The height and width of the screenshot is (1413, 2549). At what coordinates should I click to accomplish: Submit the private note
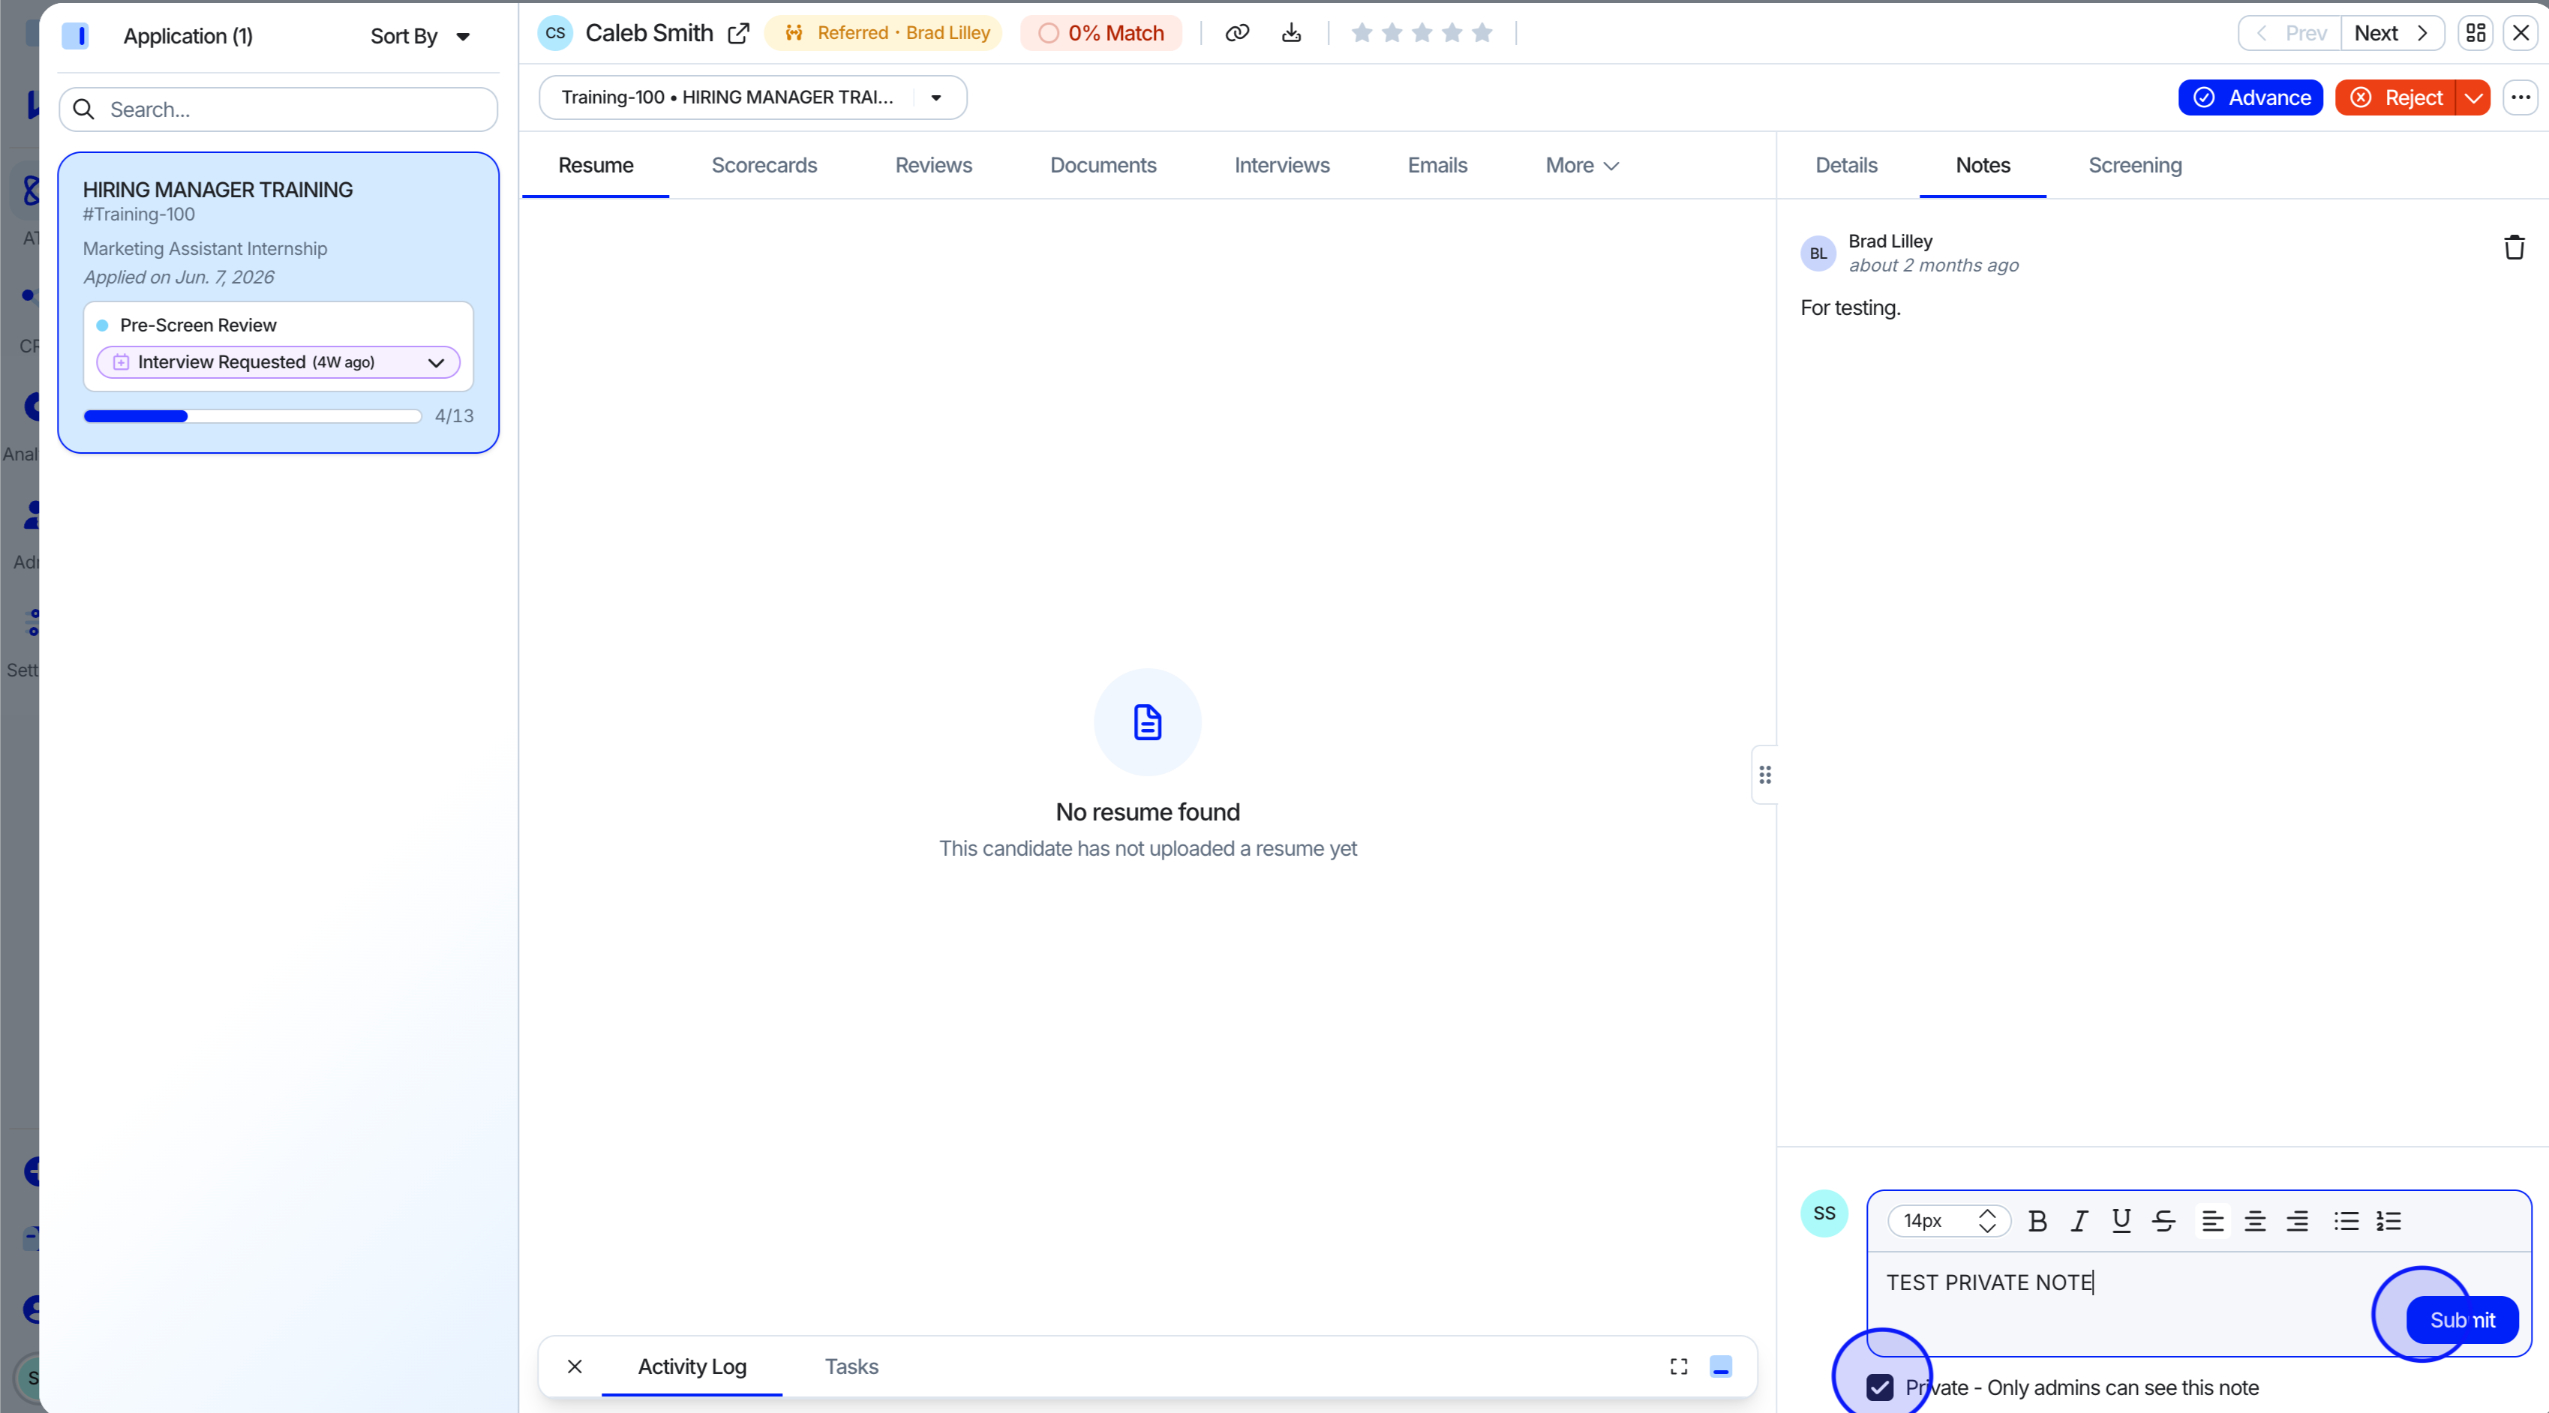(x=2461, y=1319)
